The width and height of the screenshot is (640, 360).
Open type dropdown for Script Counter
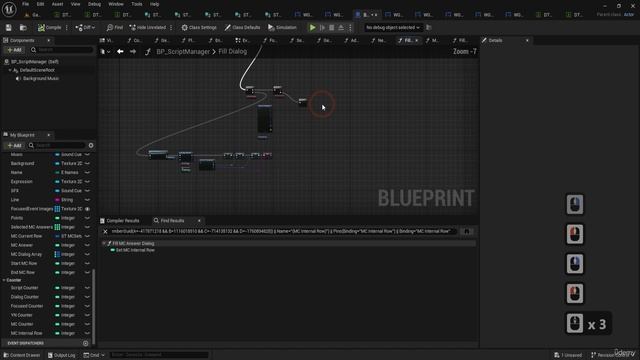pos(64,288)
